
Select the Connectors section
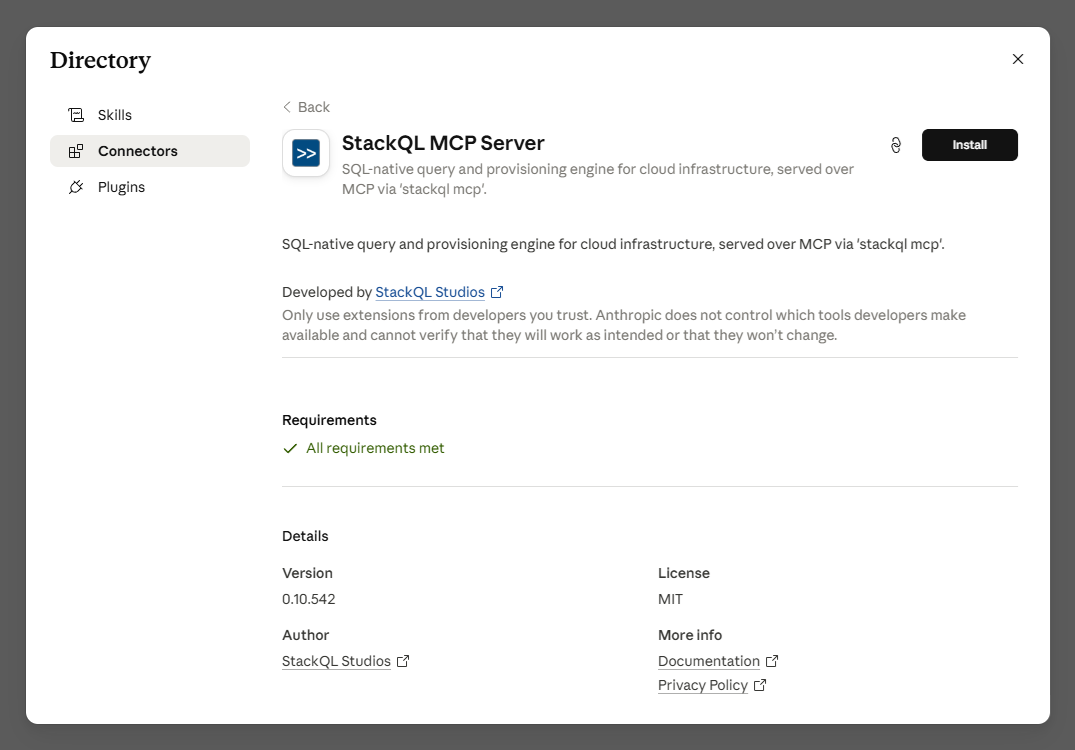(149, 151)
